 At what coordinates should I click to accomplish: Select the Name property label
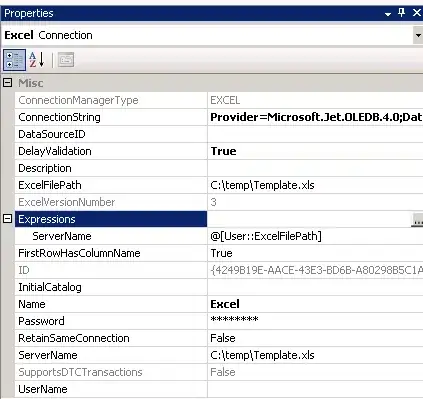(x=32, y=304)
